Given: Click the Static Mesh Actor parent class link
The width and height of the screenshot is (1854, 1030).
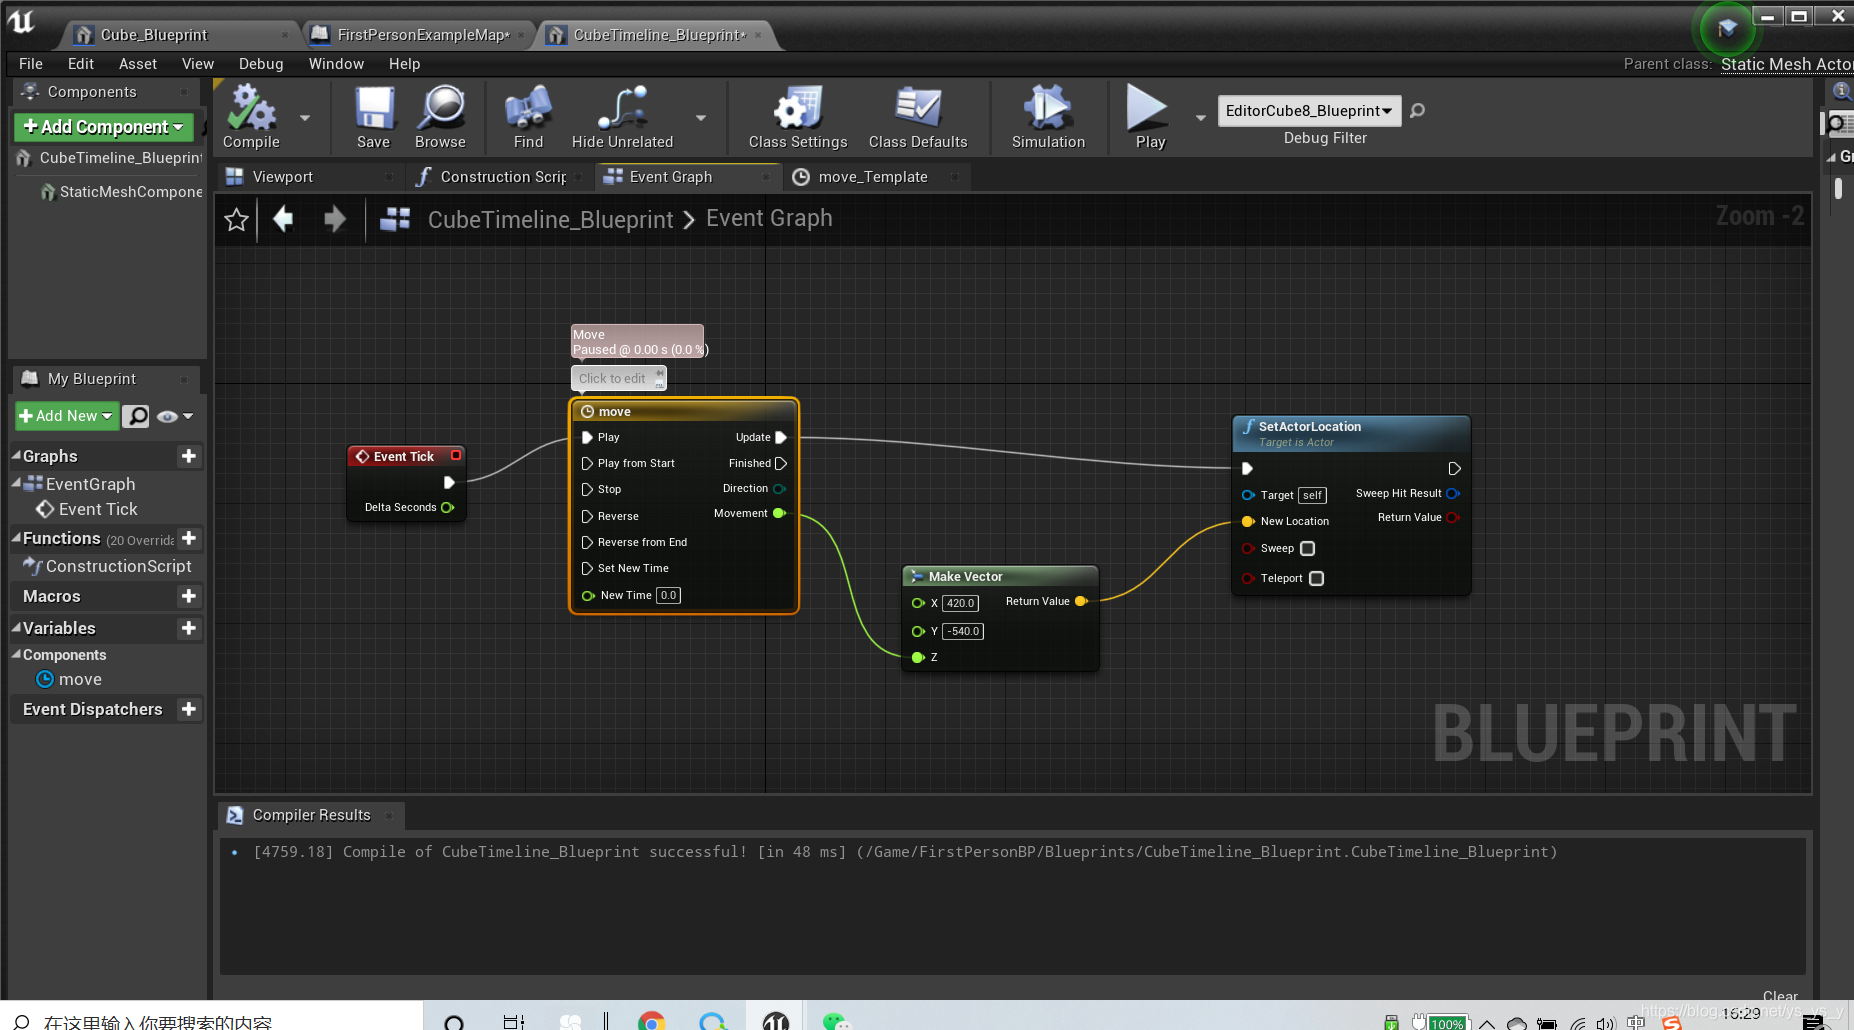Looking at the screenshot, I should [1786, 63].
